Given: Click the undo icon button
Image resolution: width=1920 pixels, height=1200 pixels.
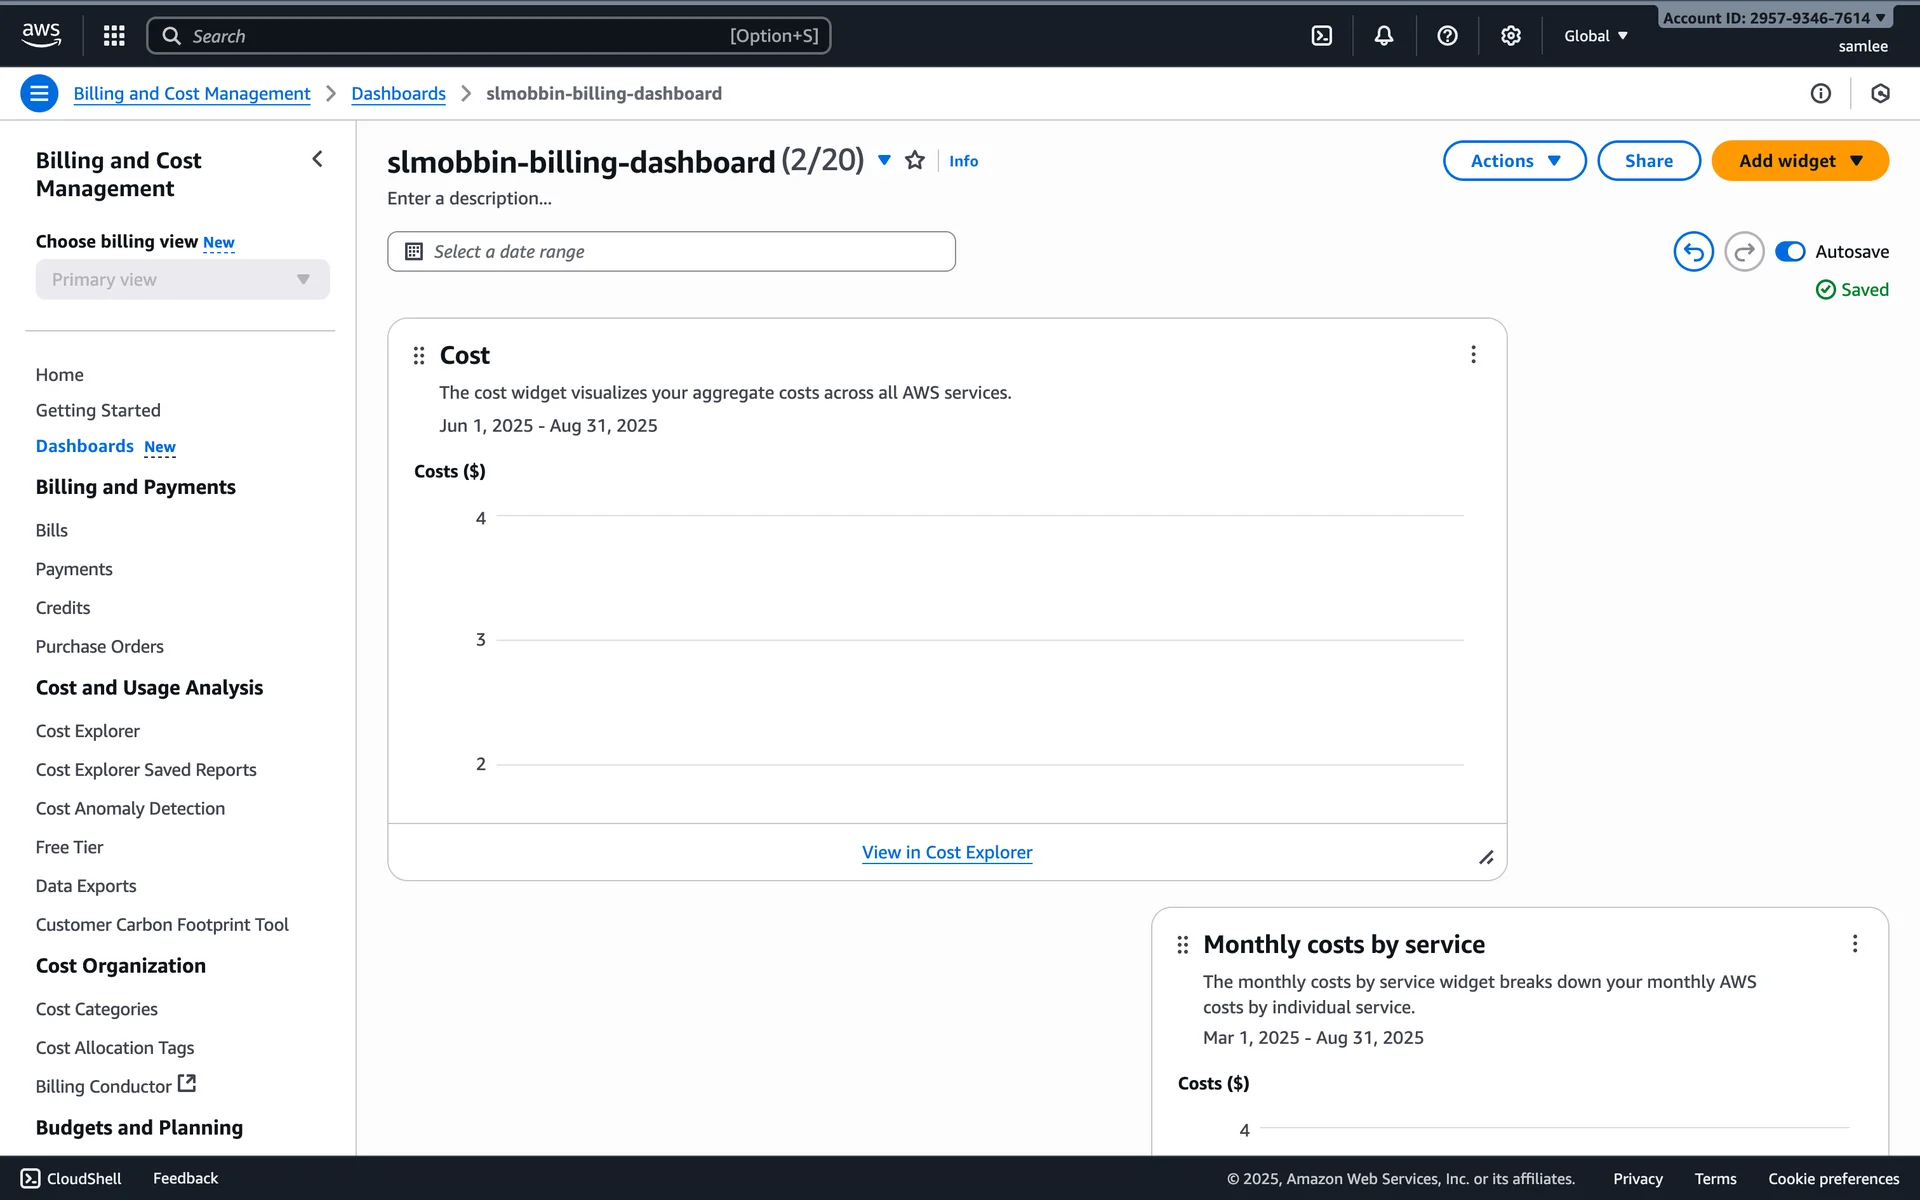Looking at the screenshot, I should (x=1693, y=252).
